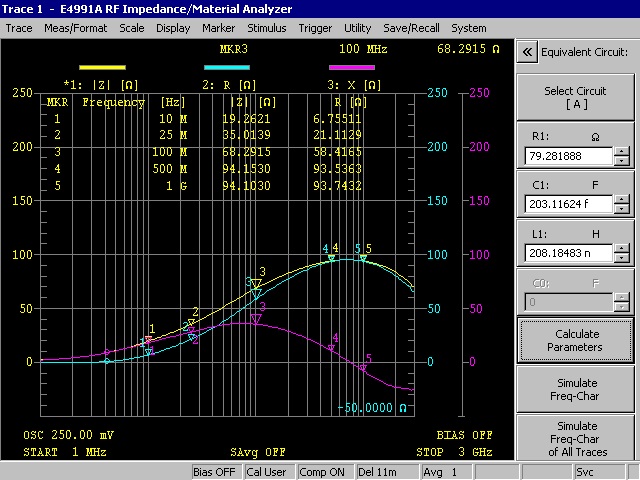Click magenta marker 5 triangle on X trace
640x480 pixels.
point(363,369)
